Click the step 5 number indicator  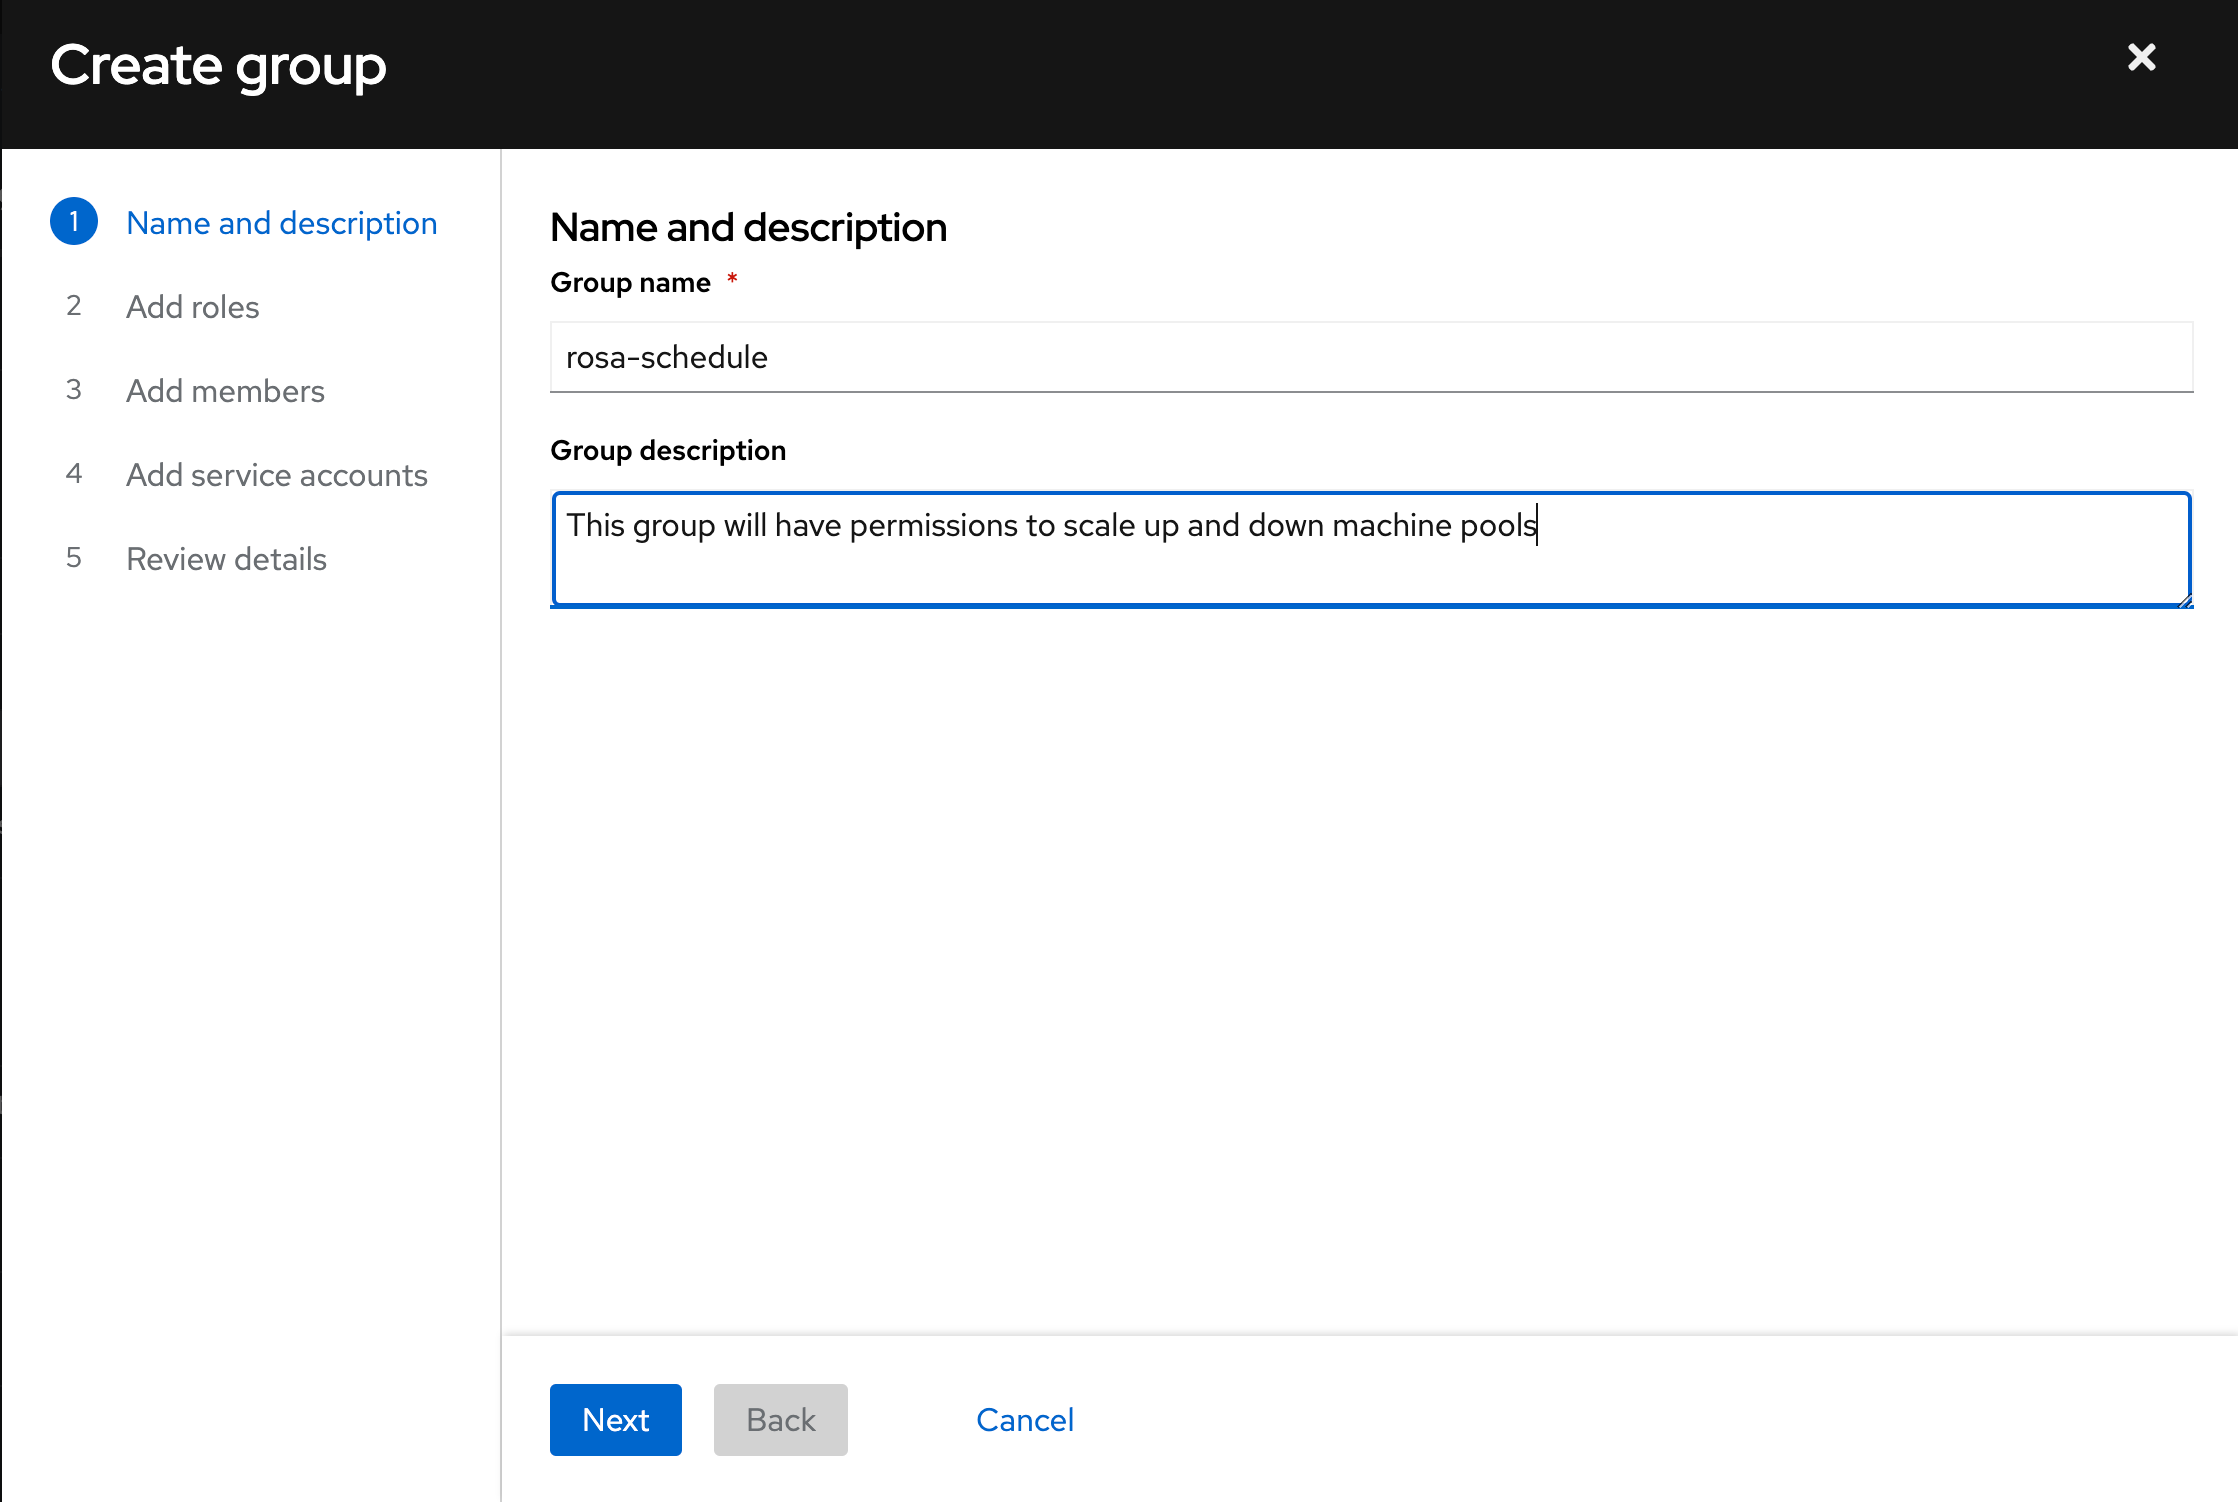pyautogui.click(x=74, y=558)
